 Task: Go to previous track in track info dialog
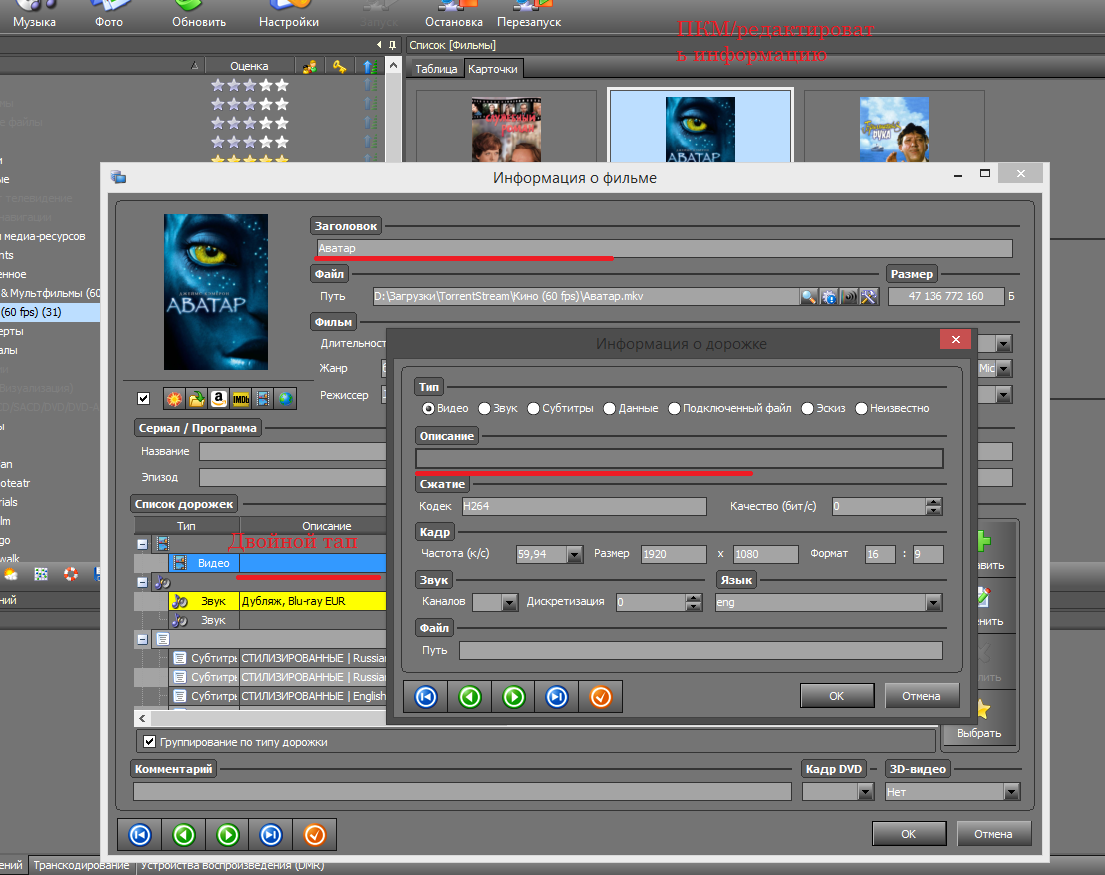[469, 697]
